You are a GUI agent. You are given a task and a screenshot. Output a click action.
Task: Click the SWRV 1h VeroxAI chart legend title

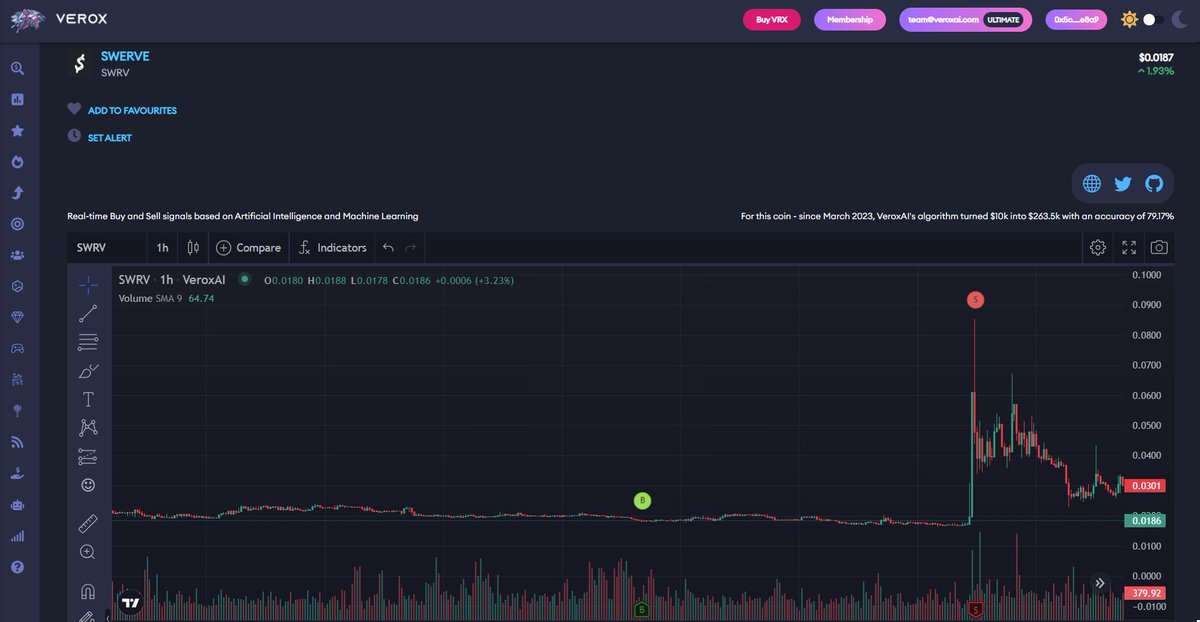point(173,280)
